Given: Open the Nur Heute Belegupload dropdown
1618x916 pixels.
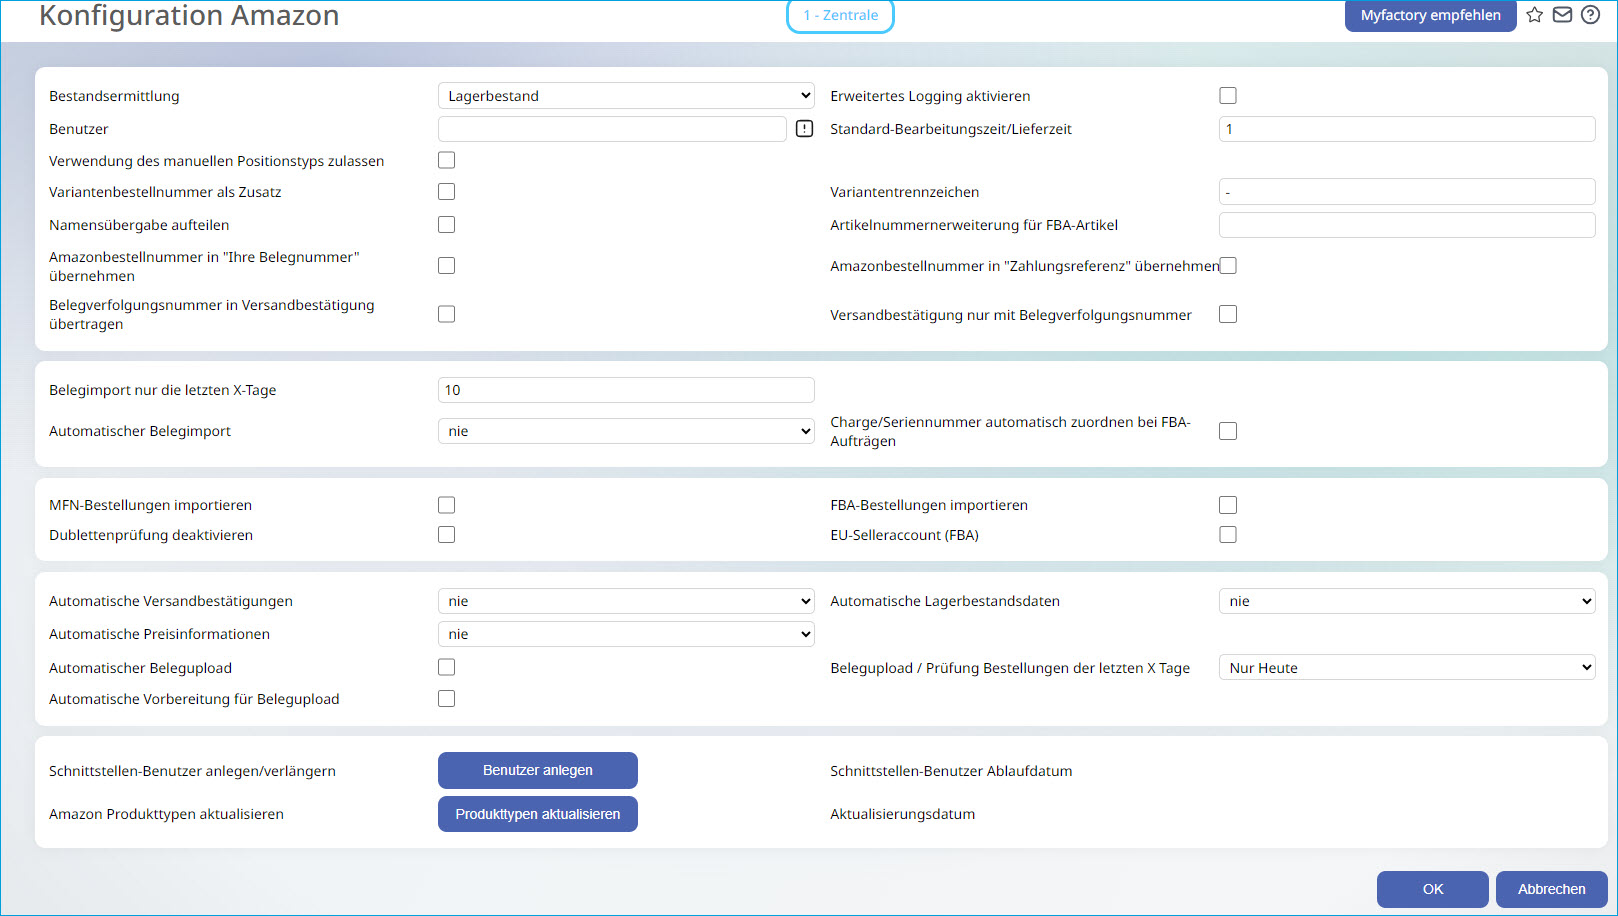Looking at the screenshot, I should [x=1407, y=668].
